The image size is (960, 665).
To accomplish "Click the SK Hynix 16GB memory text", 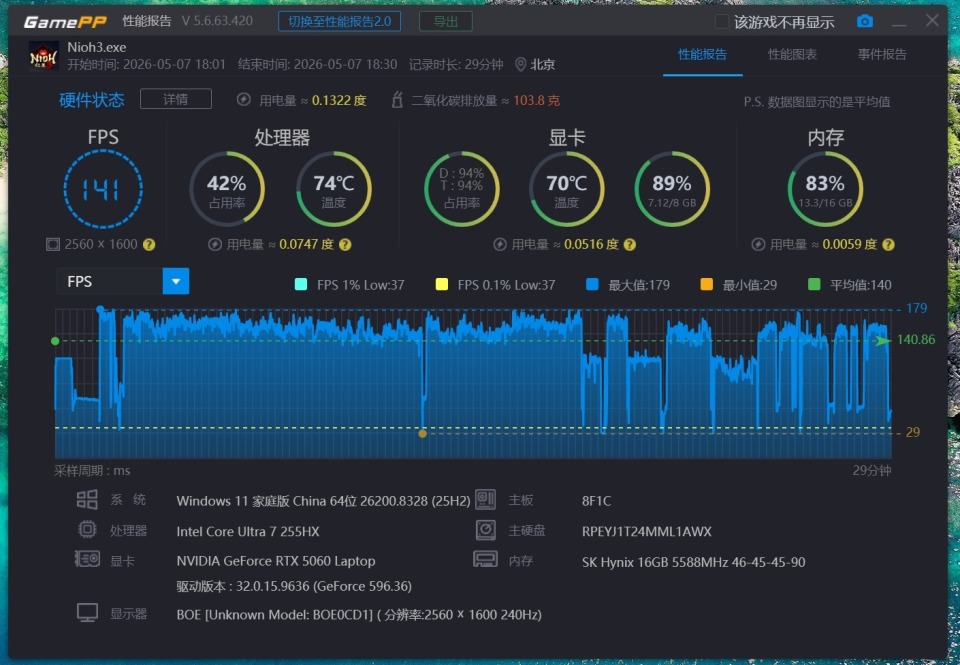I will (x=694, y=562).
